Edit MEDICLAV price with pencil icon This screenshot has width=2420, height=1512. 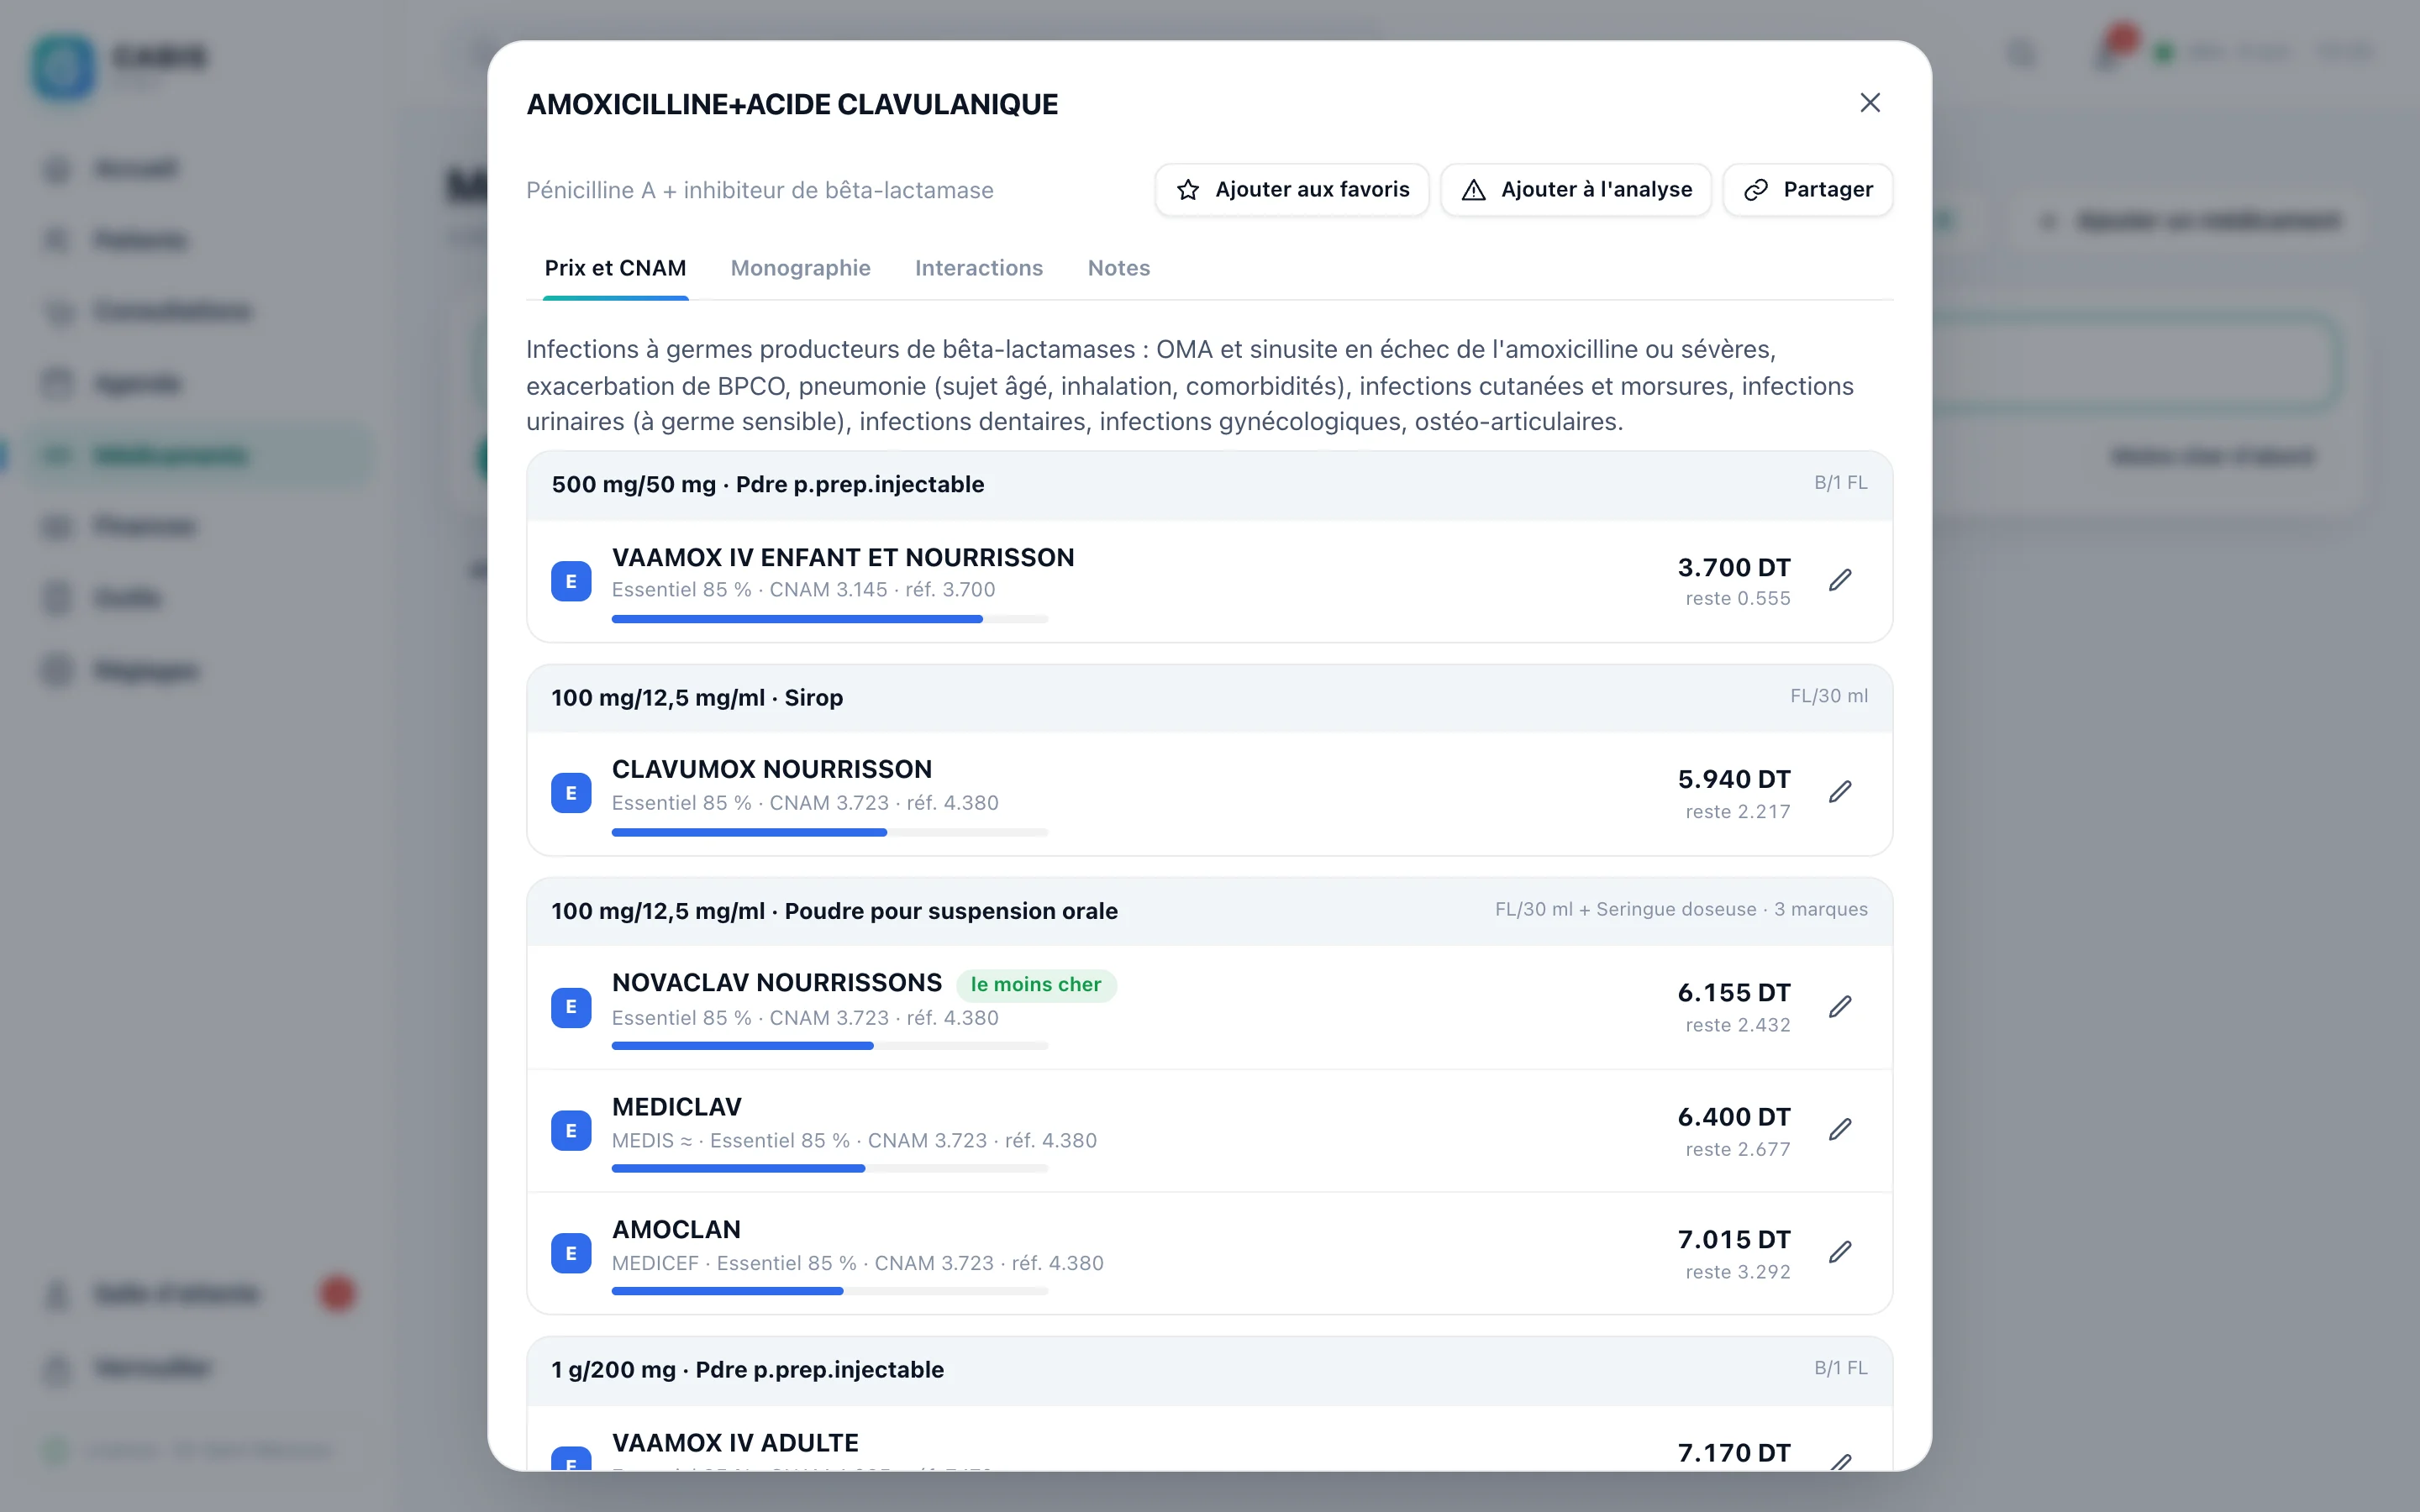pos(1840,1129)
